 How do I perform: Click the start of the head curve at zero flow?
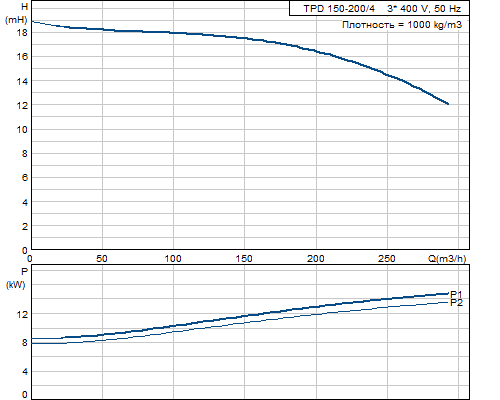click(x=32, y=22)
